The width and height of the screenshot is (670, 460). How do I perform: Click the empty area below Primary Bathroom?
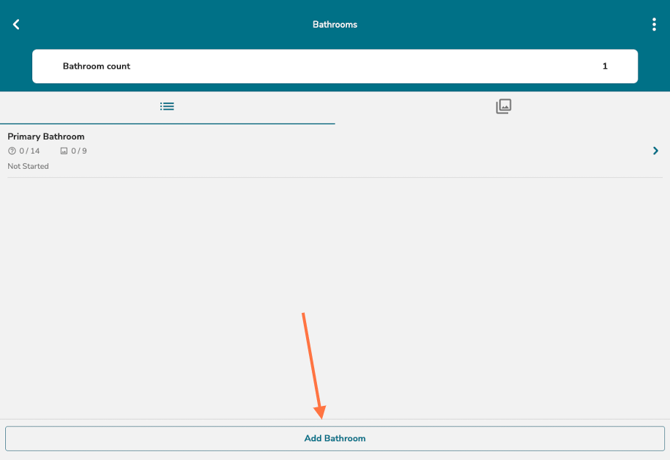334,260
